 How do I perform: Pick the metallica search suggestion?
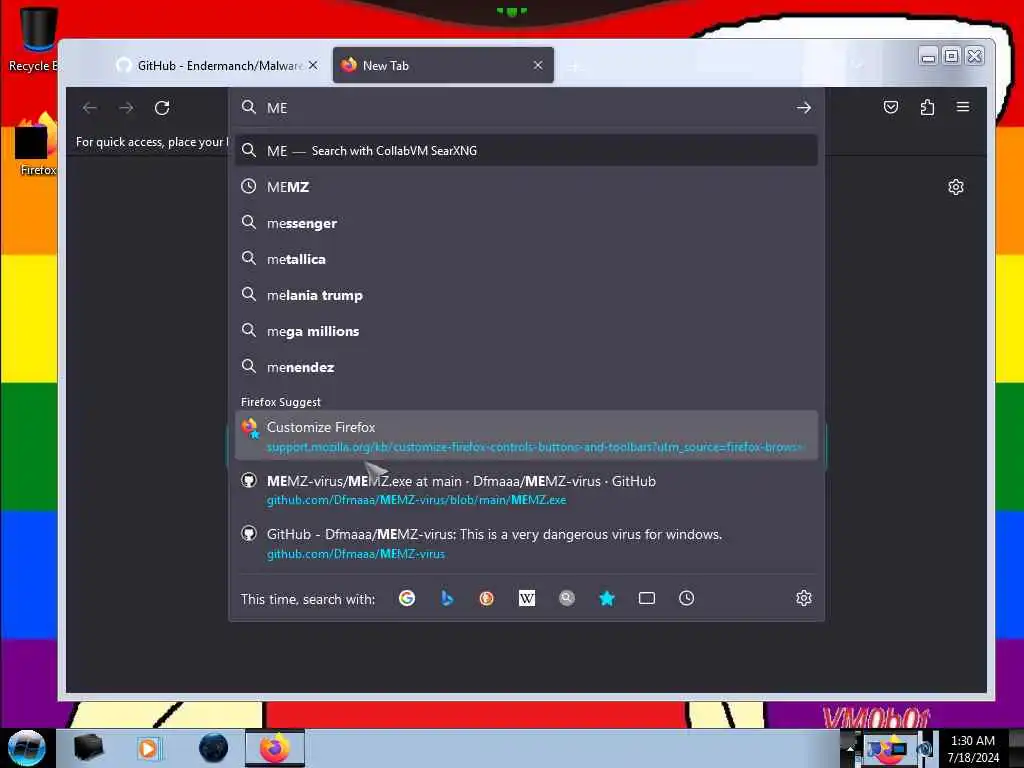tap(526, 259)
